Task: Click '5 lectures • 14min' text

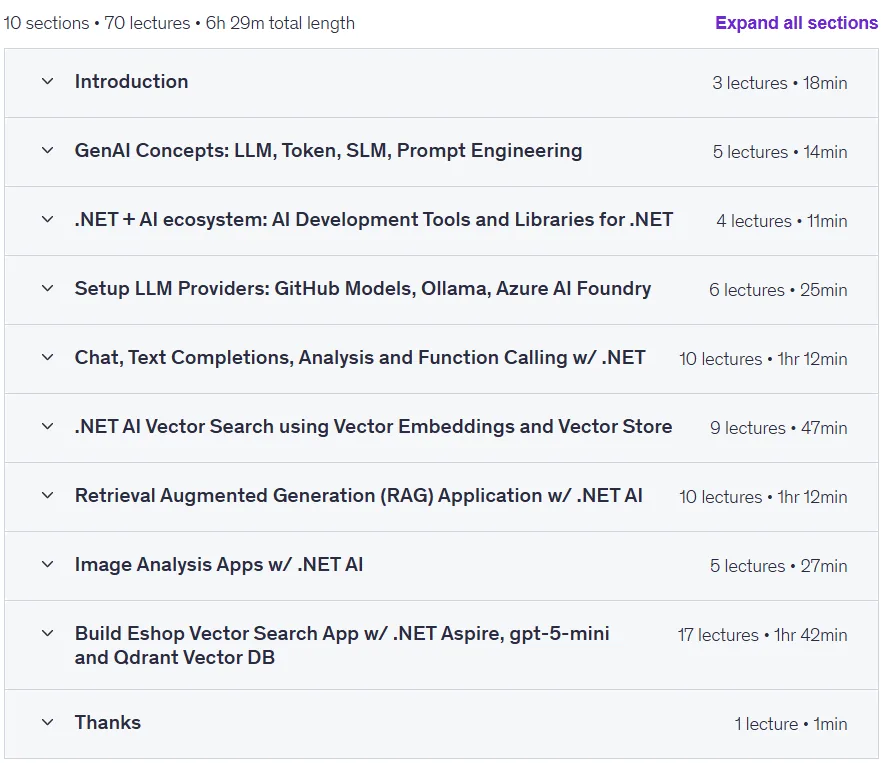Action: pos(780,152)
